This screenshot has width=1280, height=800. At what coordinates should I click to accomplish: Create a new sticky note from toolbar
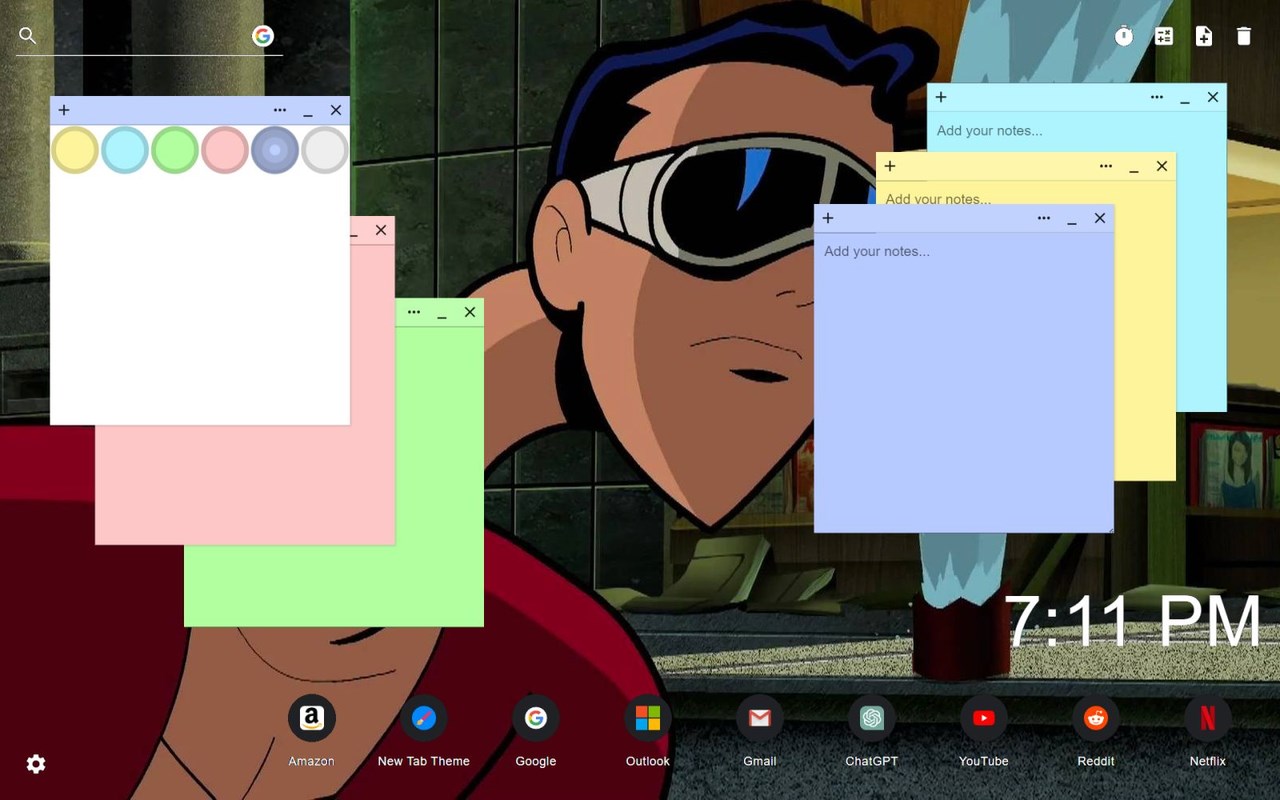tap(1204, 36)
